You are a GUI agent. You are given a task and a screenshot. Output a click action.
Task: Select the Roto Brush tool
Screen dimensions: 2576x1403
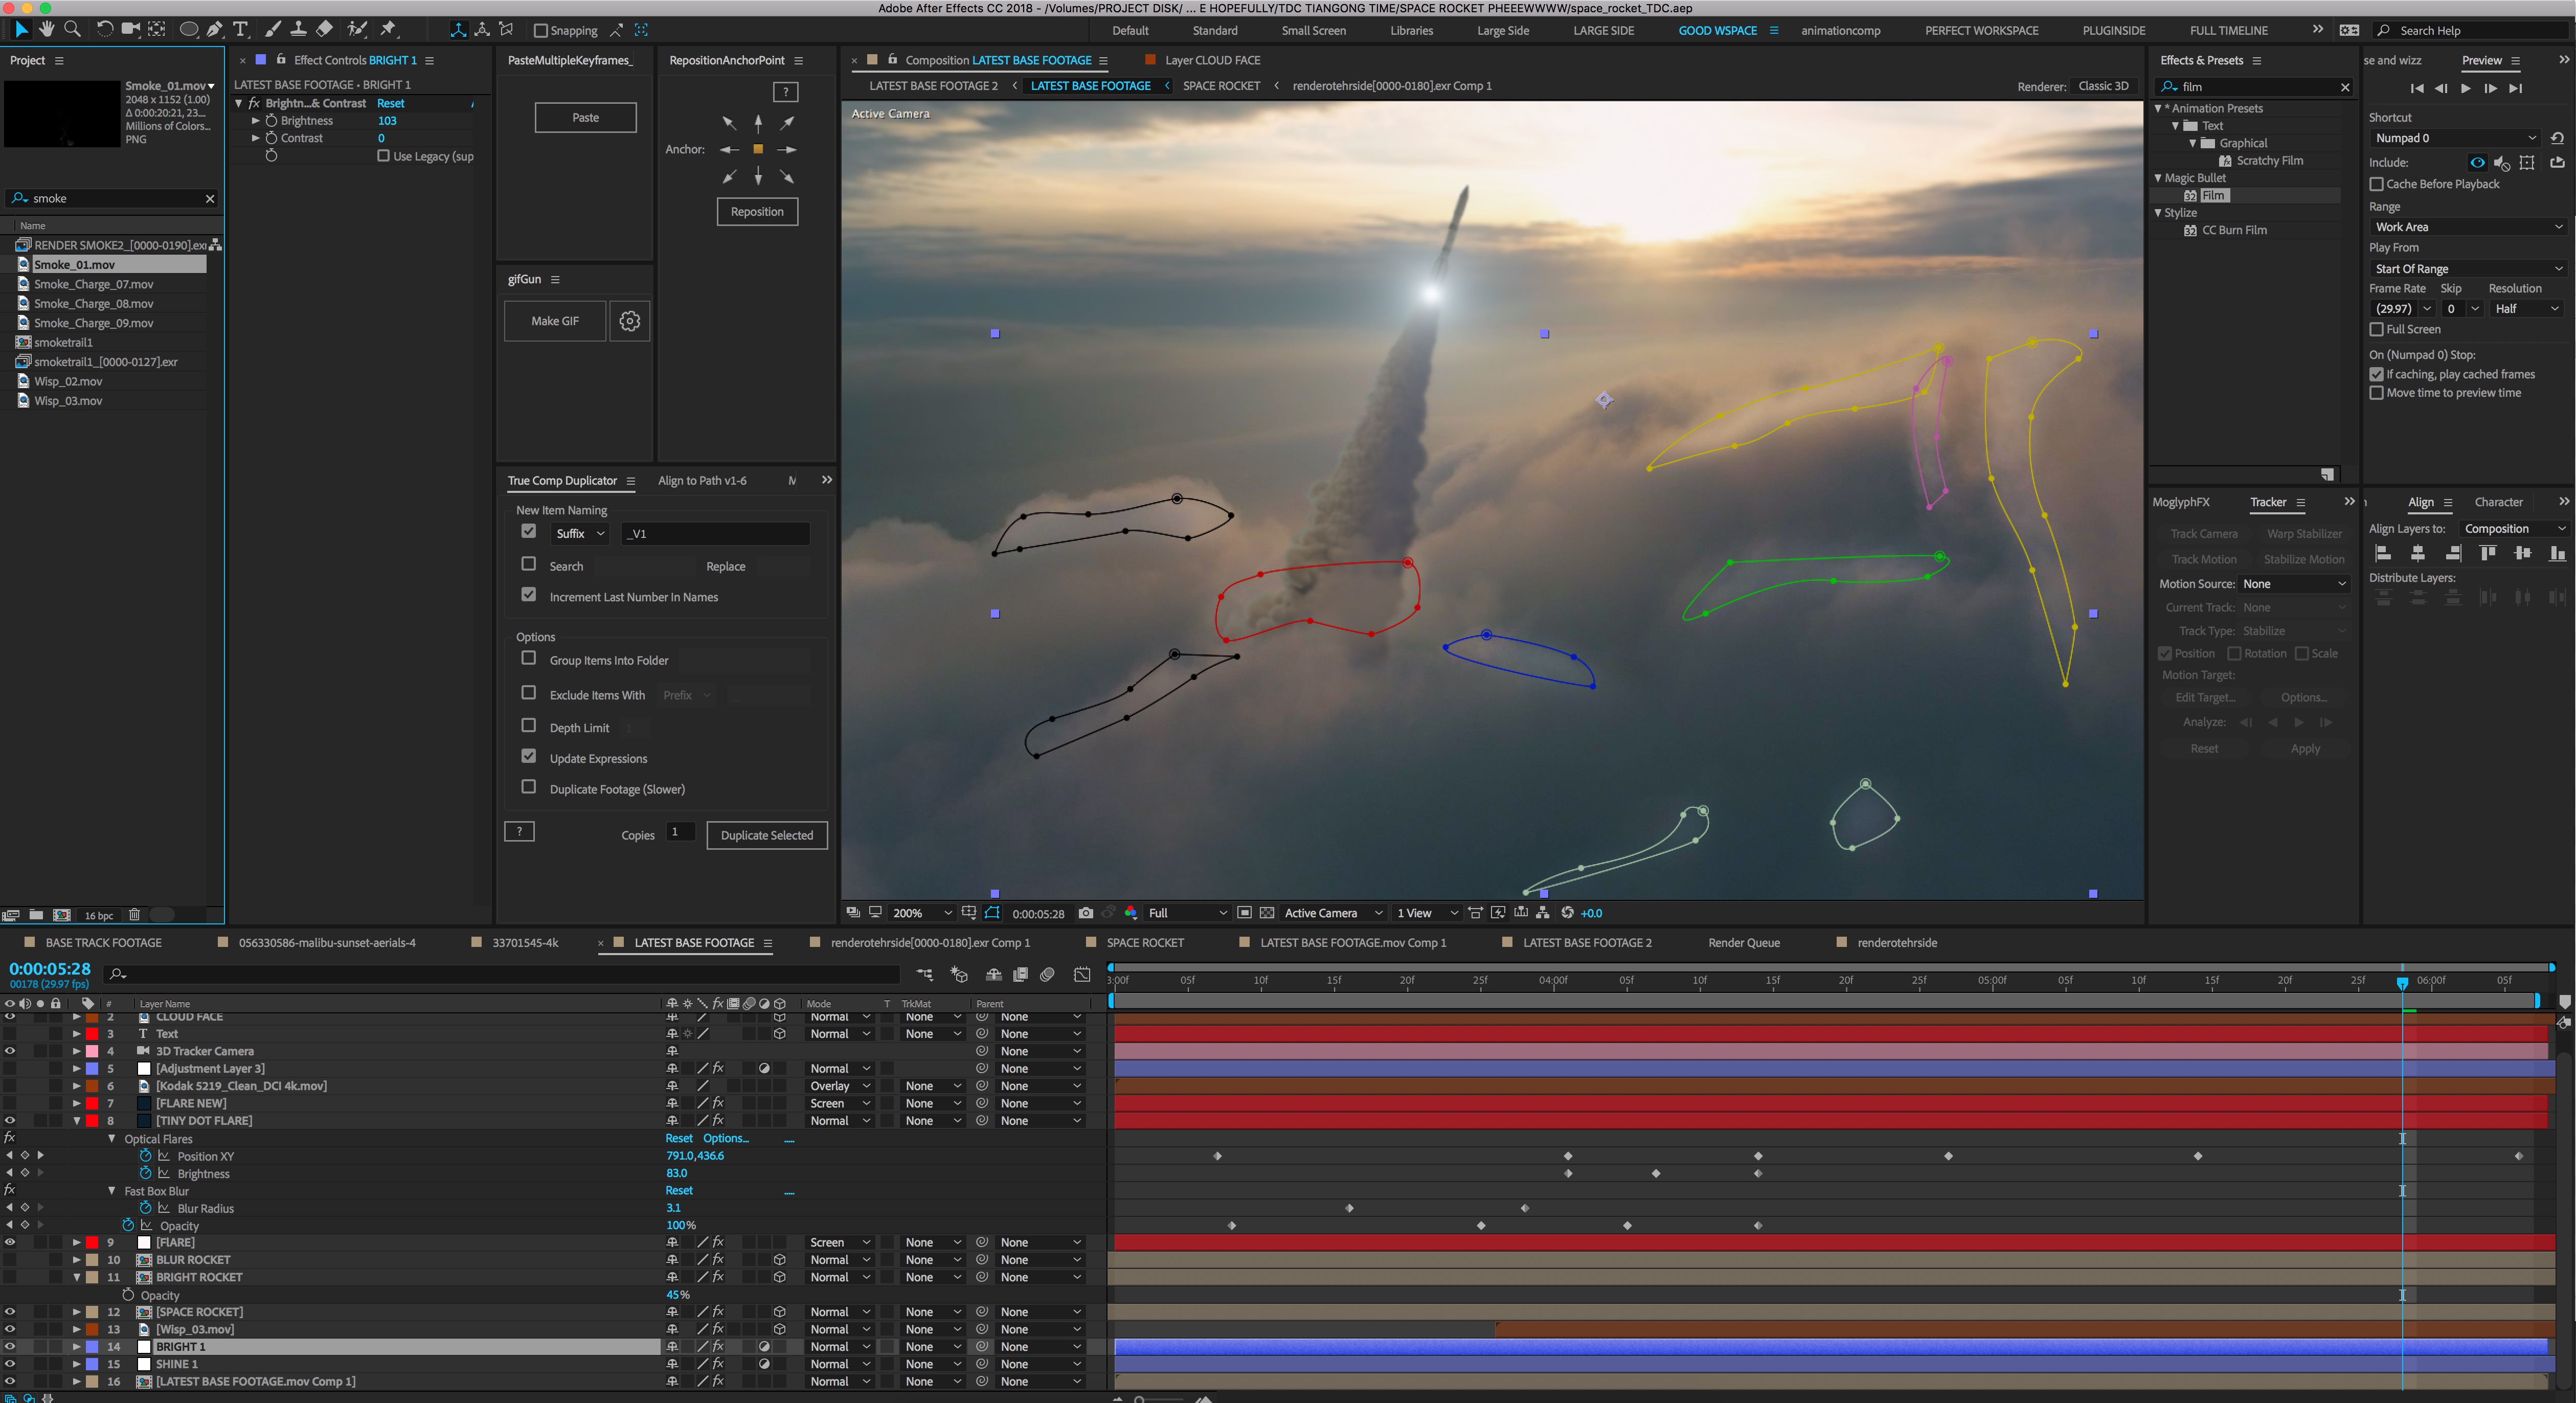[356, 30]
